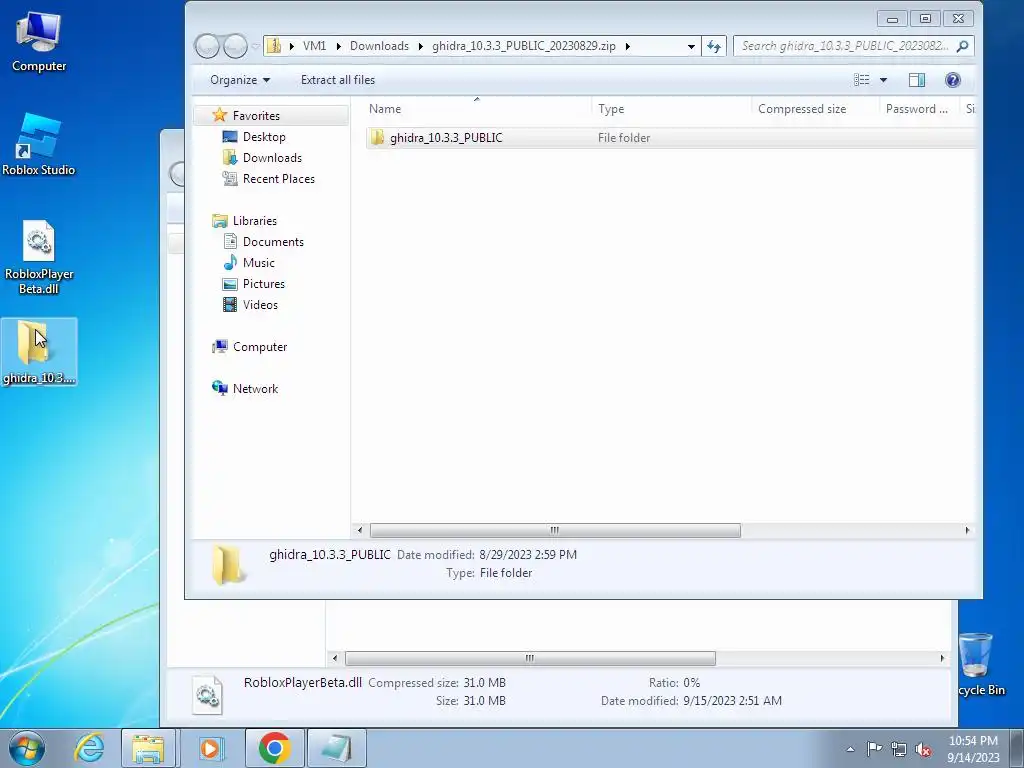The image size is (1024, 768).
Task: Click Extract all files
Action: 338,80
